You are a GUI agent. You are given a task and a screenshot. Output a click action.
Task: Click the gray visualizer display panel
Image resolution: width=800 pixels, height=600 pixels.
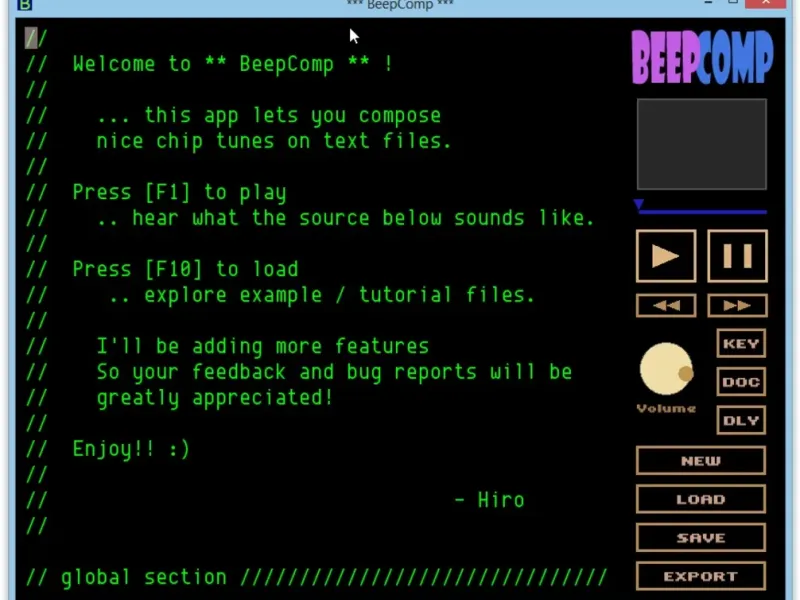(702, 144)
